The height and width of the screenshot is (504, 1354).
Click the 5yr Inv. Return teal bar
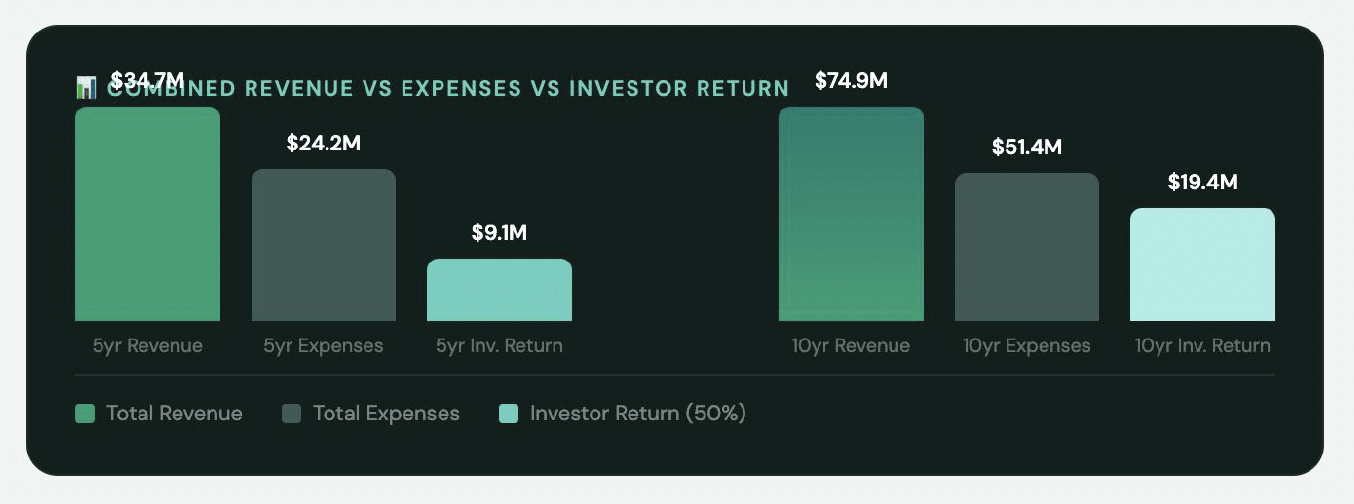[x=499, y=290]
